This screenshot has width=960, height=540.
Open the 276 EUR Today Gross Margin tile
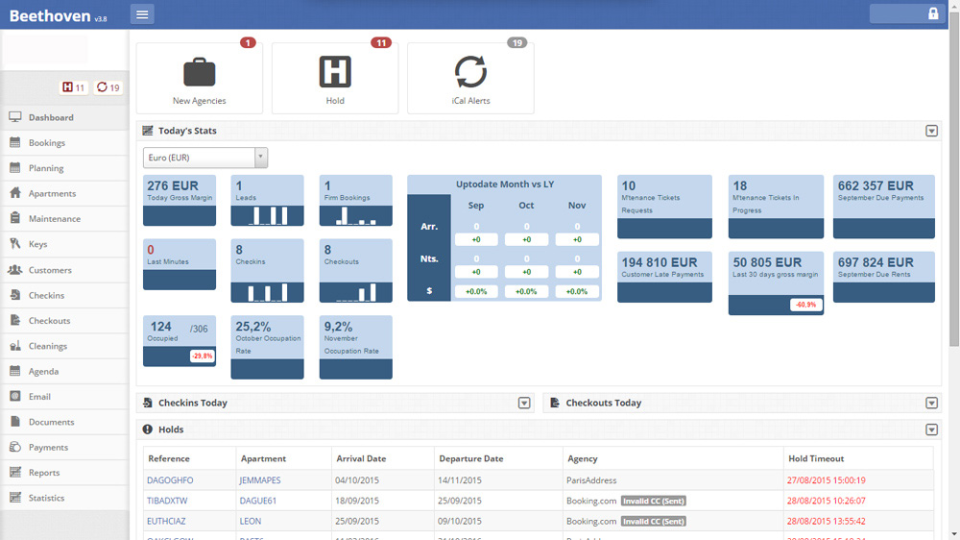(x=179, y=200)
